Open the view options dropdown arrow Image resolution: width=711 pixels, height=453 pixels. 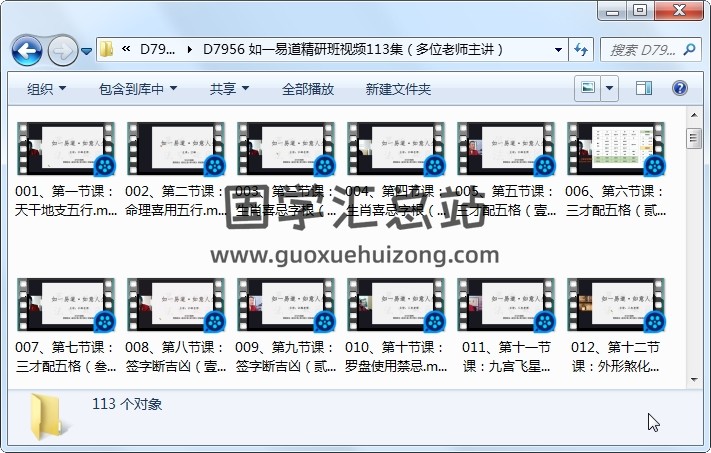click(x=609, y=89)
